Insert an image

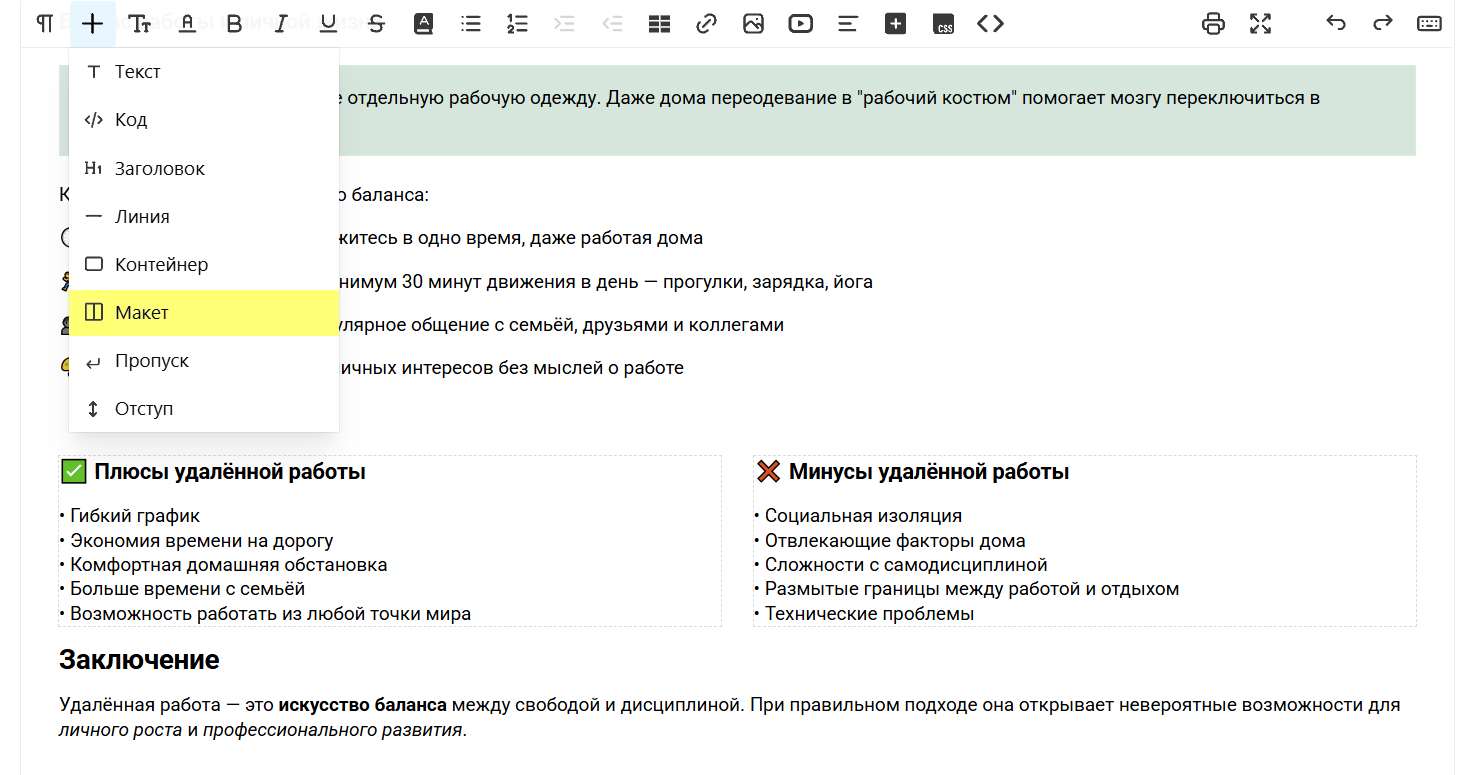click(753, 24)
